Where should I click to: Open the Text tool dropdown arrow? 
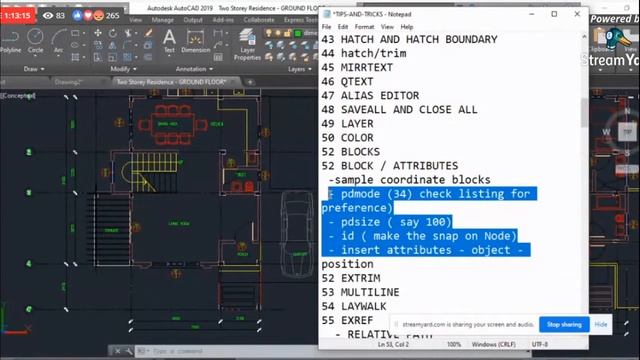pyautogui.click(x=169, y=56)
